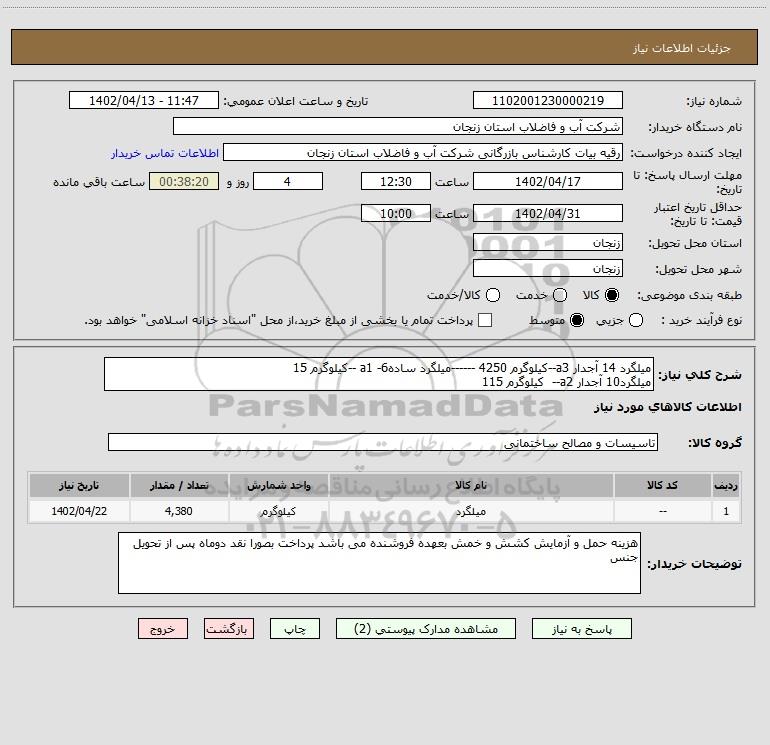Click the تعداد / مقدار column header
Image resolution: width=770 pixels, height=745 pixels.
[x=179, y=485]
